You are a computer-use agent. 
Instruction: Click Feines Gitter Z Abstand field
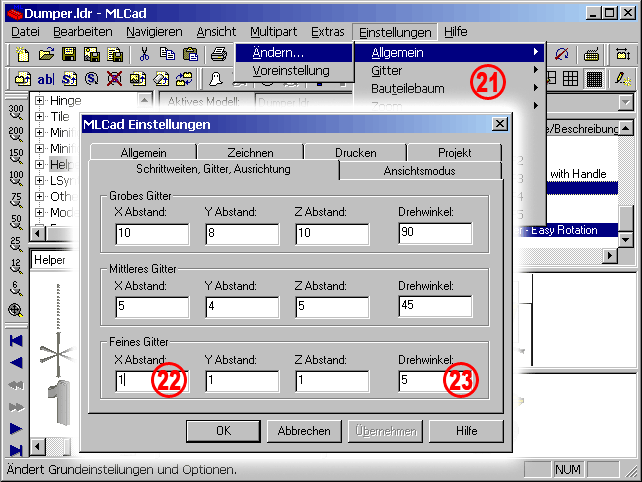click(332, 381)
